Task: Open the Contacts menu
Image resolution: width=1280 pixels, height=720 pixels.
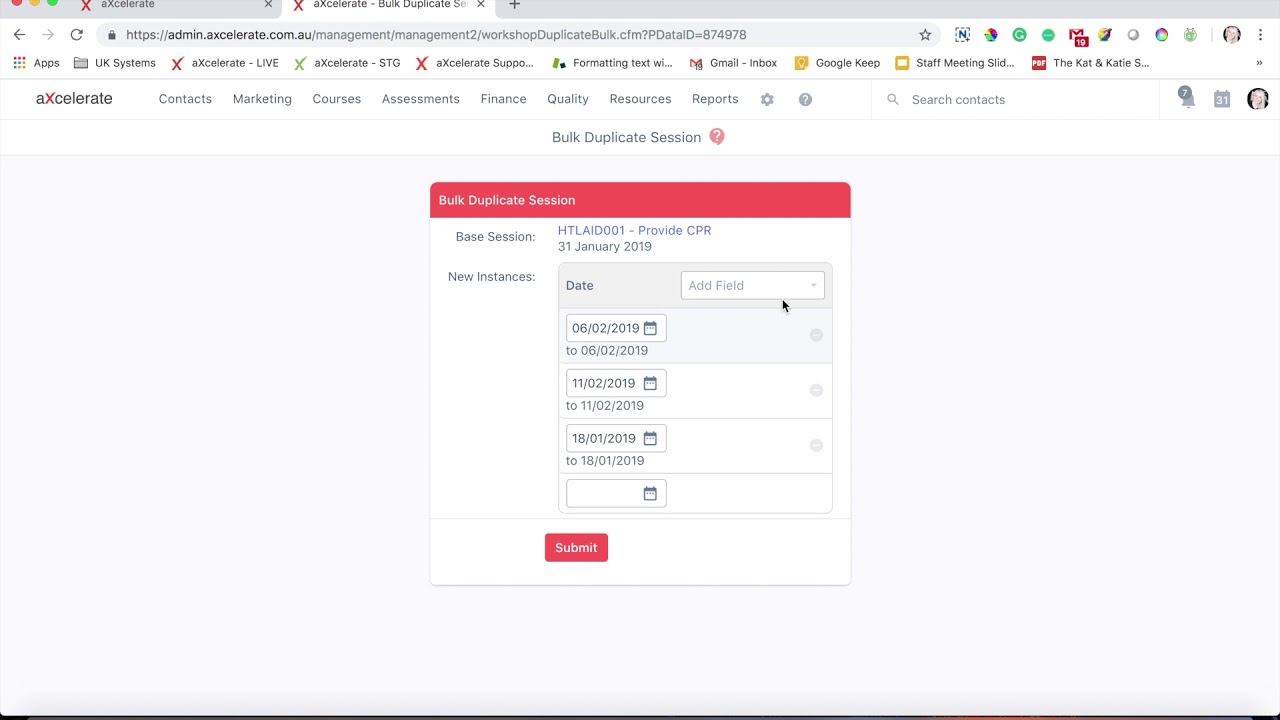Action: (x=185, y=99)
